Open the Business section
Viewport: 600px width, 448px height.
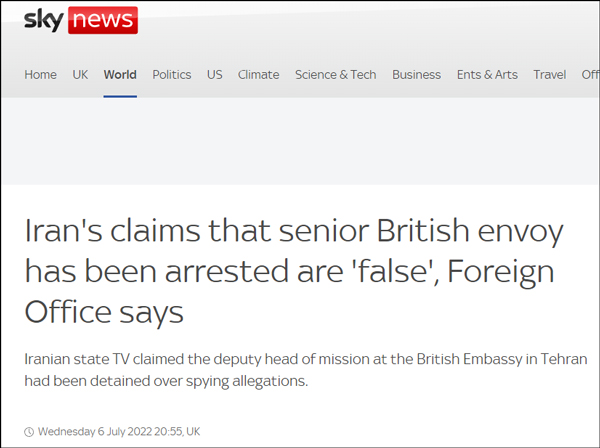pos(416,75)
